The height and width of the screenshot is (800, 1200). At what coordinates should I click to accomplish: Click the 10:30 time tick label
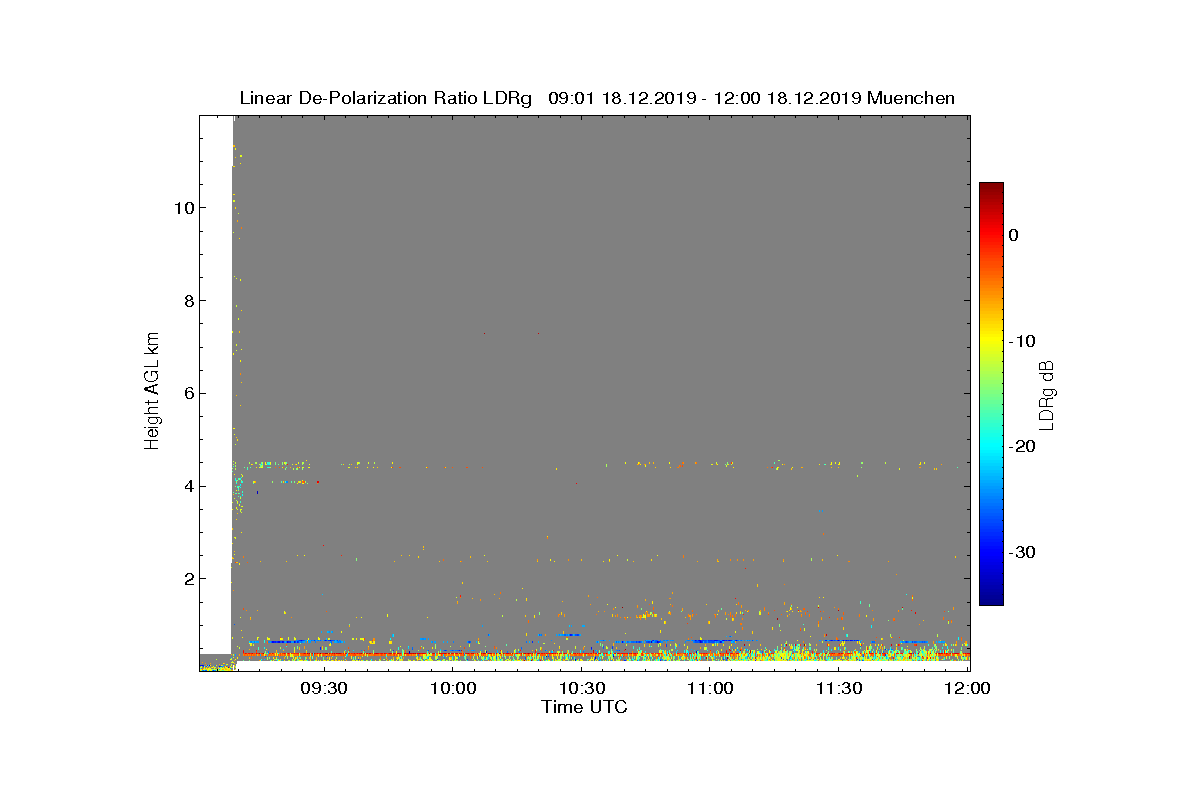pos(582,689)
